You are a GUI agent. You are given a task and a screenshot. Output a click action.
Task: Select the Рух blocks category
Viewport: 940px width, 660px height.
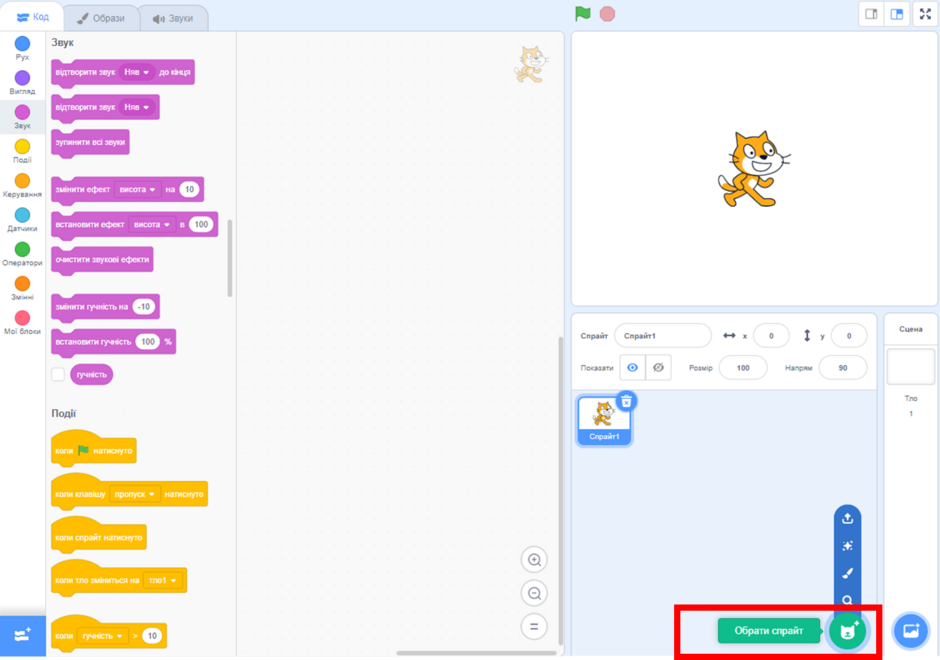[22, 48]
